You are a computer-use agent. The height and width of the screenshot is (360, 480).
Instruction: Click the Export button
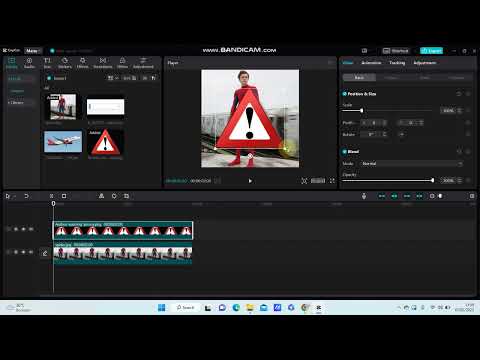(431, 51)
